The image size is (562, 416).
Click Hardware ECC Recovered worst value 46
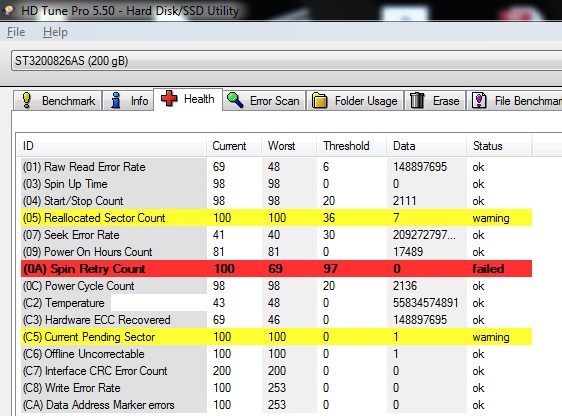274,320
